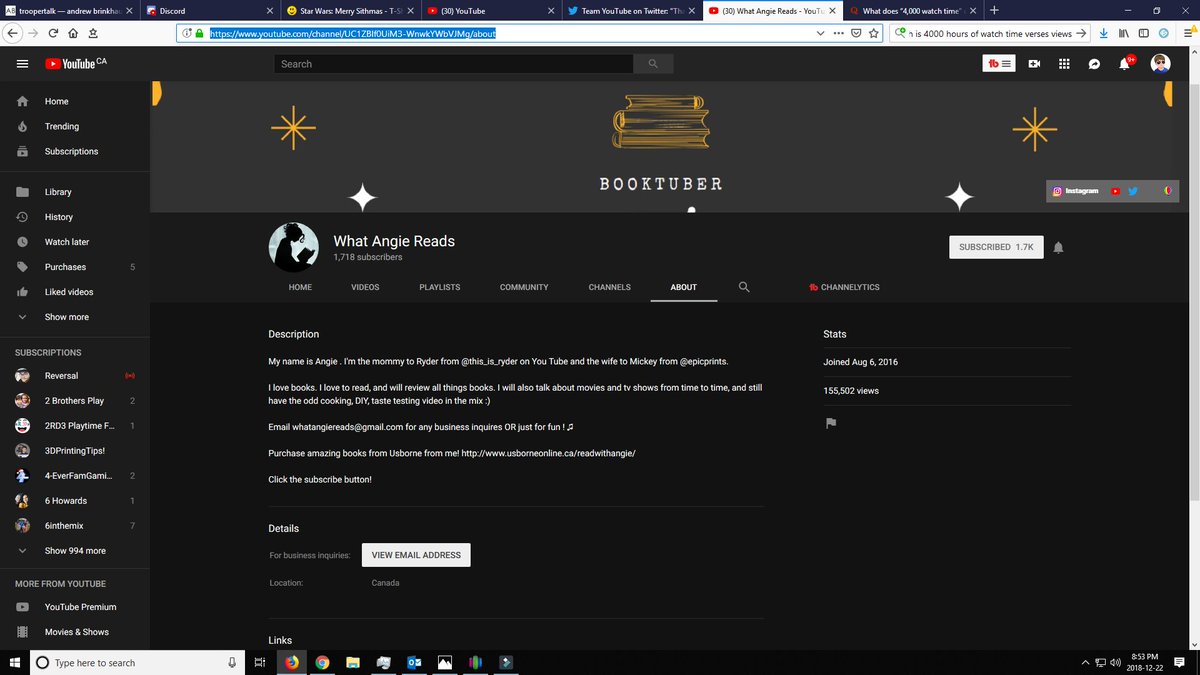The width and height of the screenshot is (1200, 675).
Task: Open the TubeBuddy menu in the header
Action: coord(1001,64)
